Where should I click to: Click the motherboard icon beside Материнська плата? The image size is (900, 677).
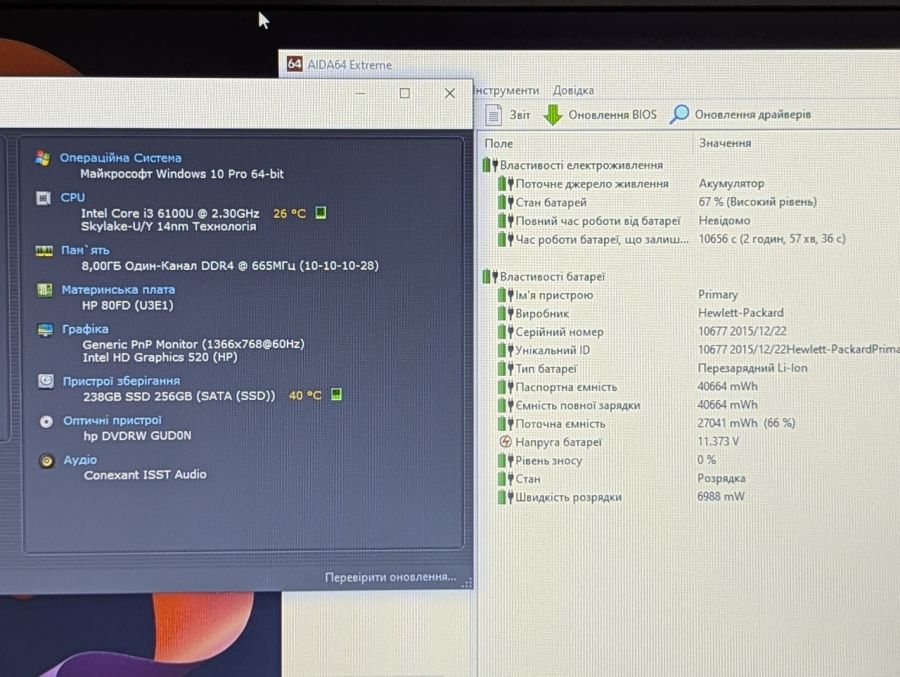(45, 290)
